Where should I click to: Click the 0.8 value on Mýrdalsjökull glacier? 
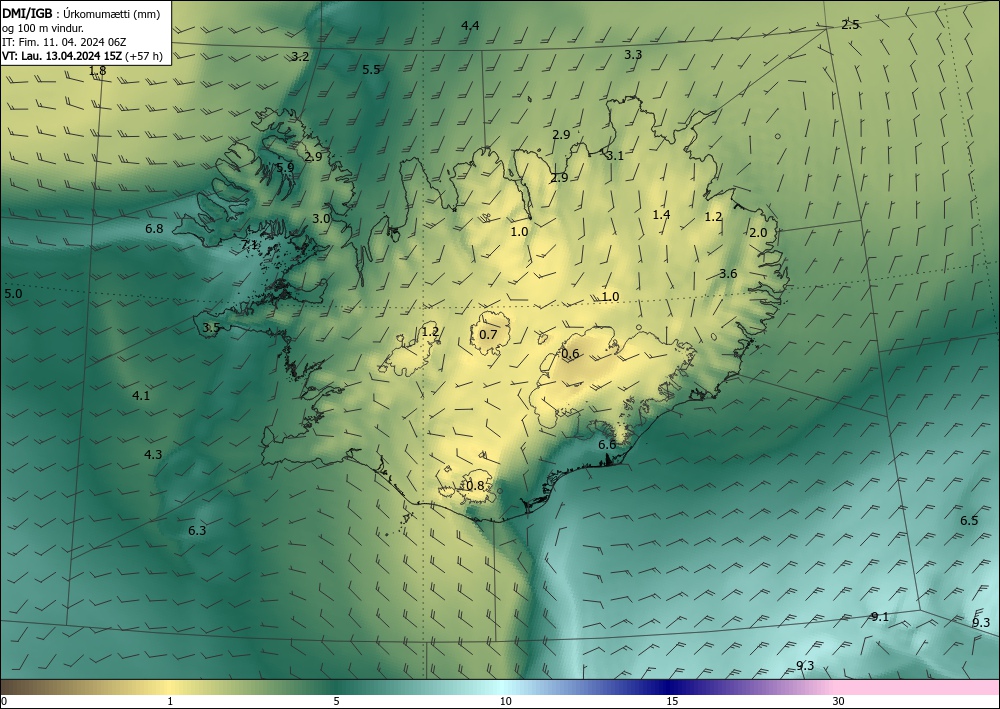475,486
